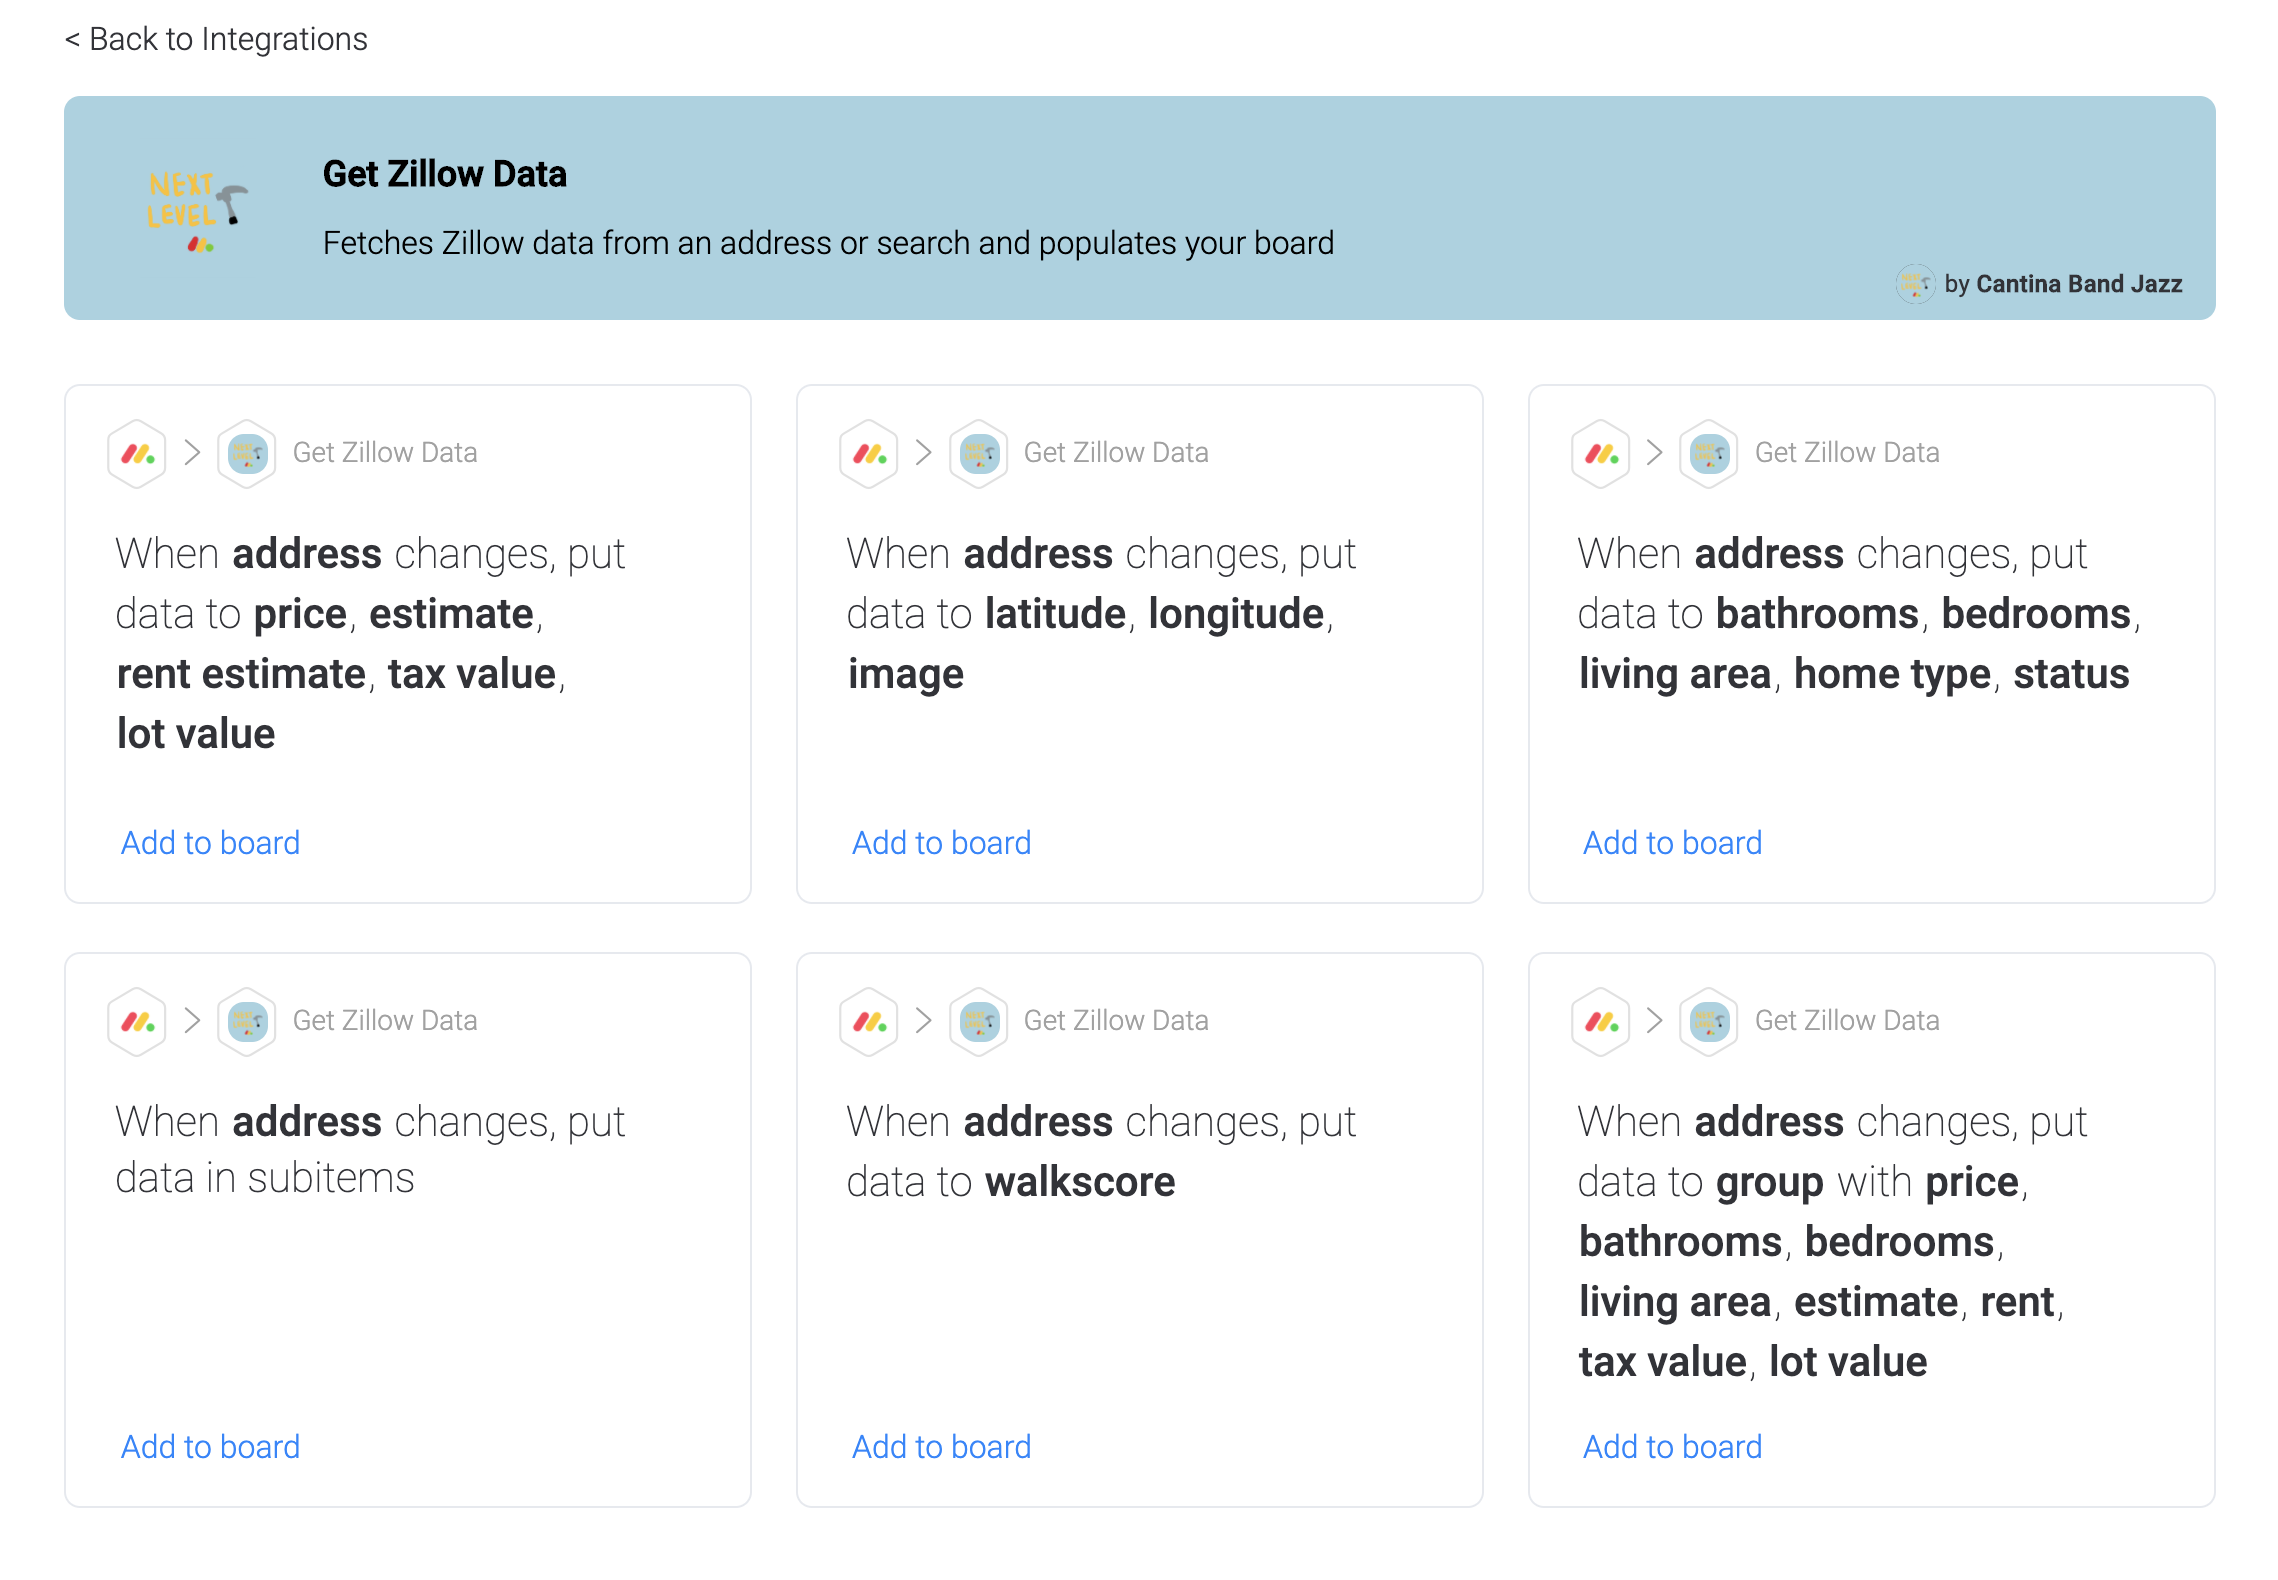
Task: Click the Get Zillow Data banner title
Action: click(x=444, y=174)
